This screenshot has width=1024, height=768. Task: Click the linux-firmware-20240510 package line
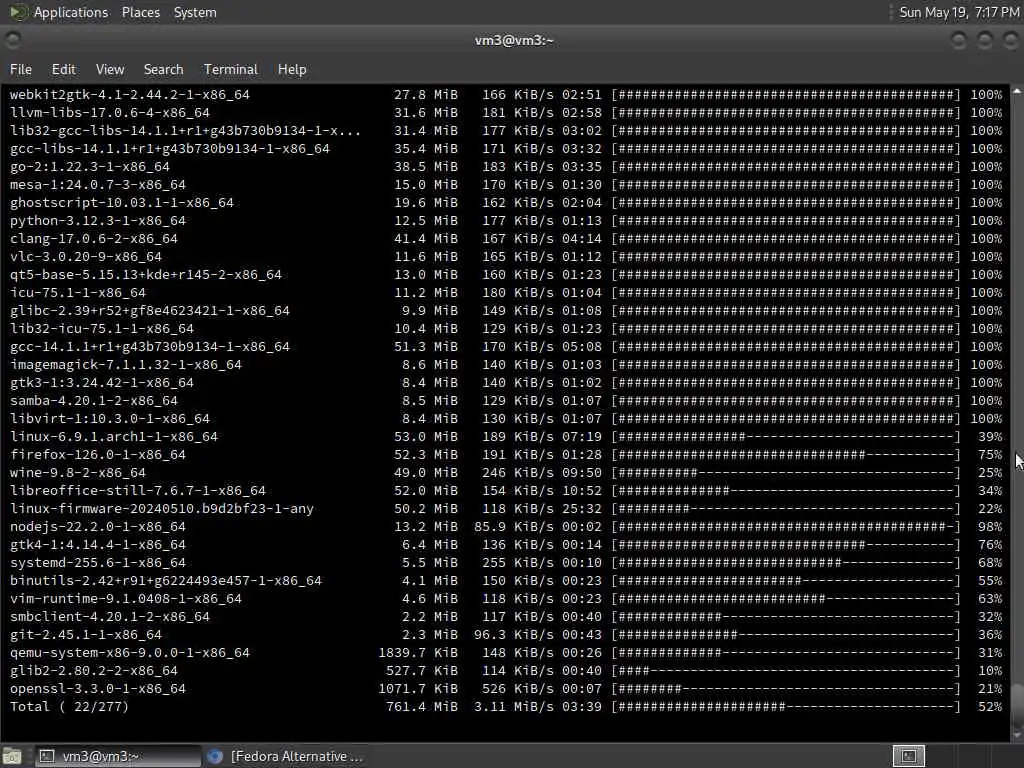[x=506, y=509]
